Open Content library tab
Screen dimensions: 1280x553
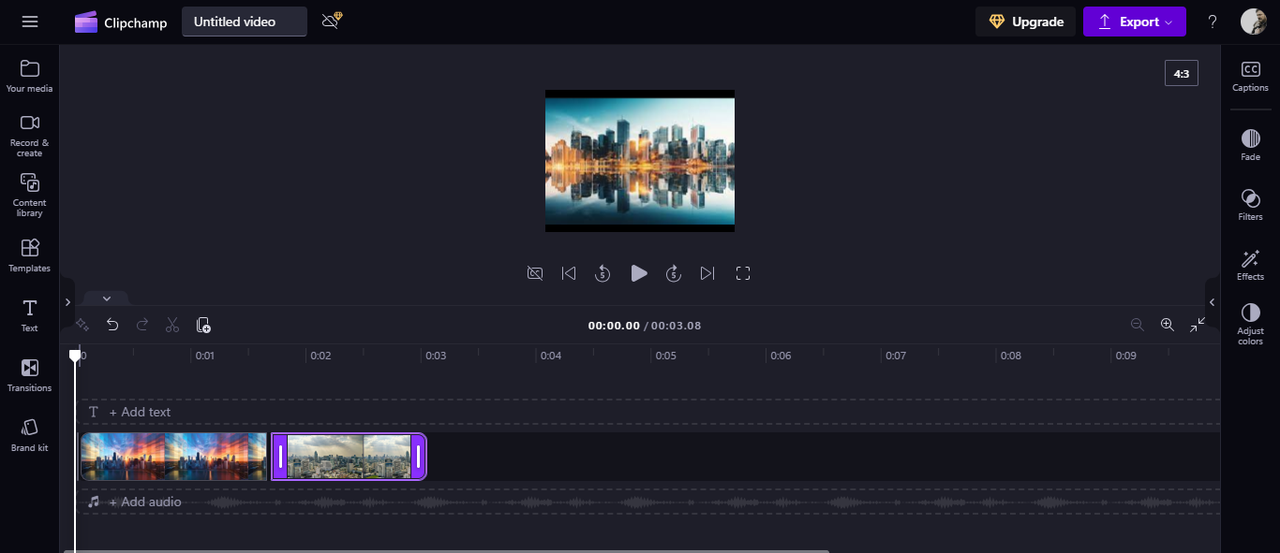(x=30, y=195)
